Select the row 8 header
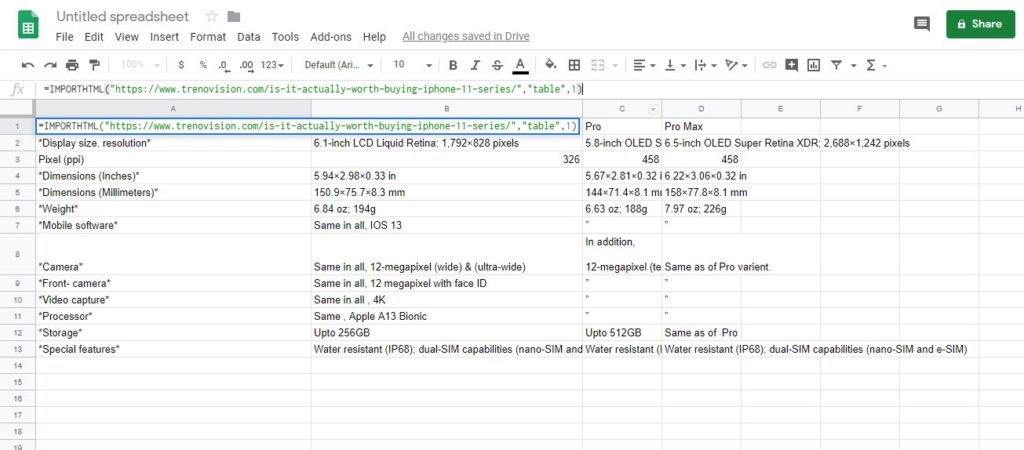Image resolution: width=1024 pixels, height=450 pixels. pyautogui.click(x=18, y=253)
